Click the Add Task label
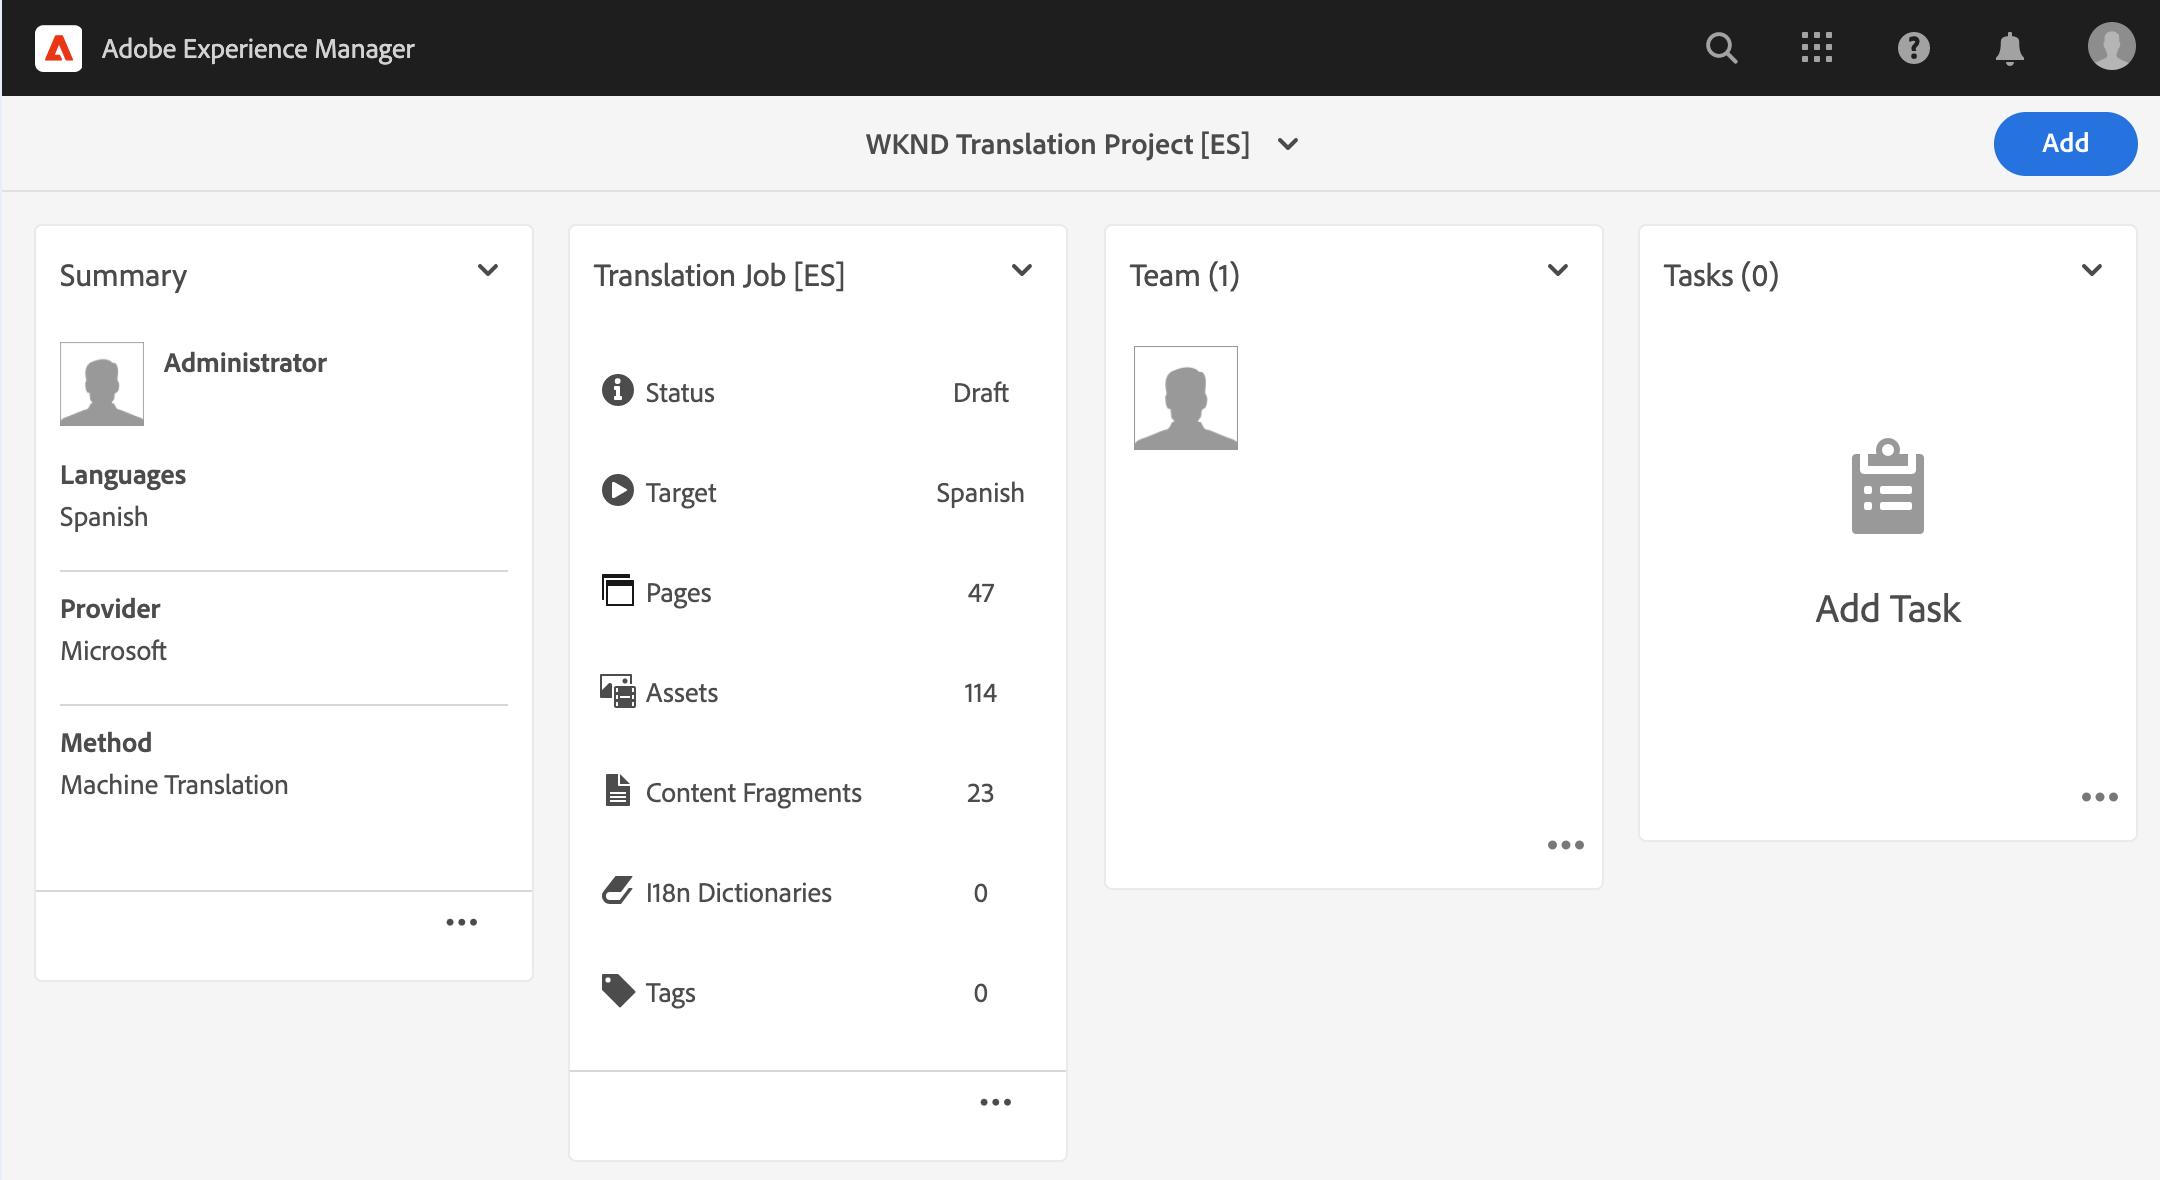Screen dimensions: 2160x1180 click(x=1887, y=609)
